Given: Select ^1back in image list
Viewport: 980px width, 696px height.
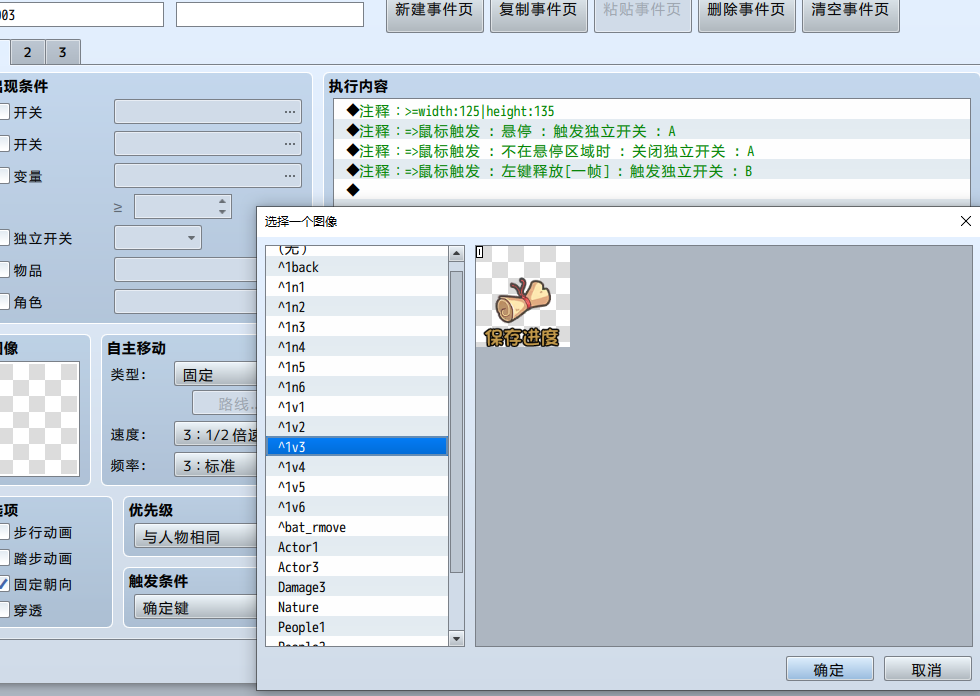Looking at the screenshot, I should click(x=357, y=267).
